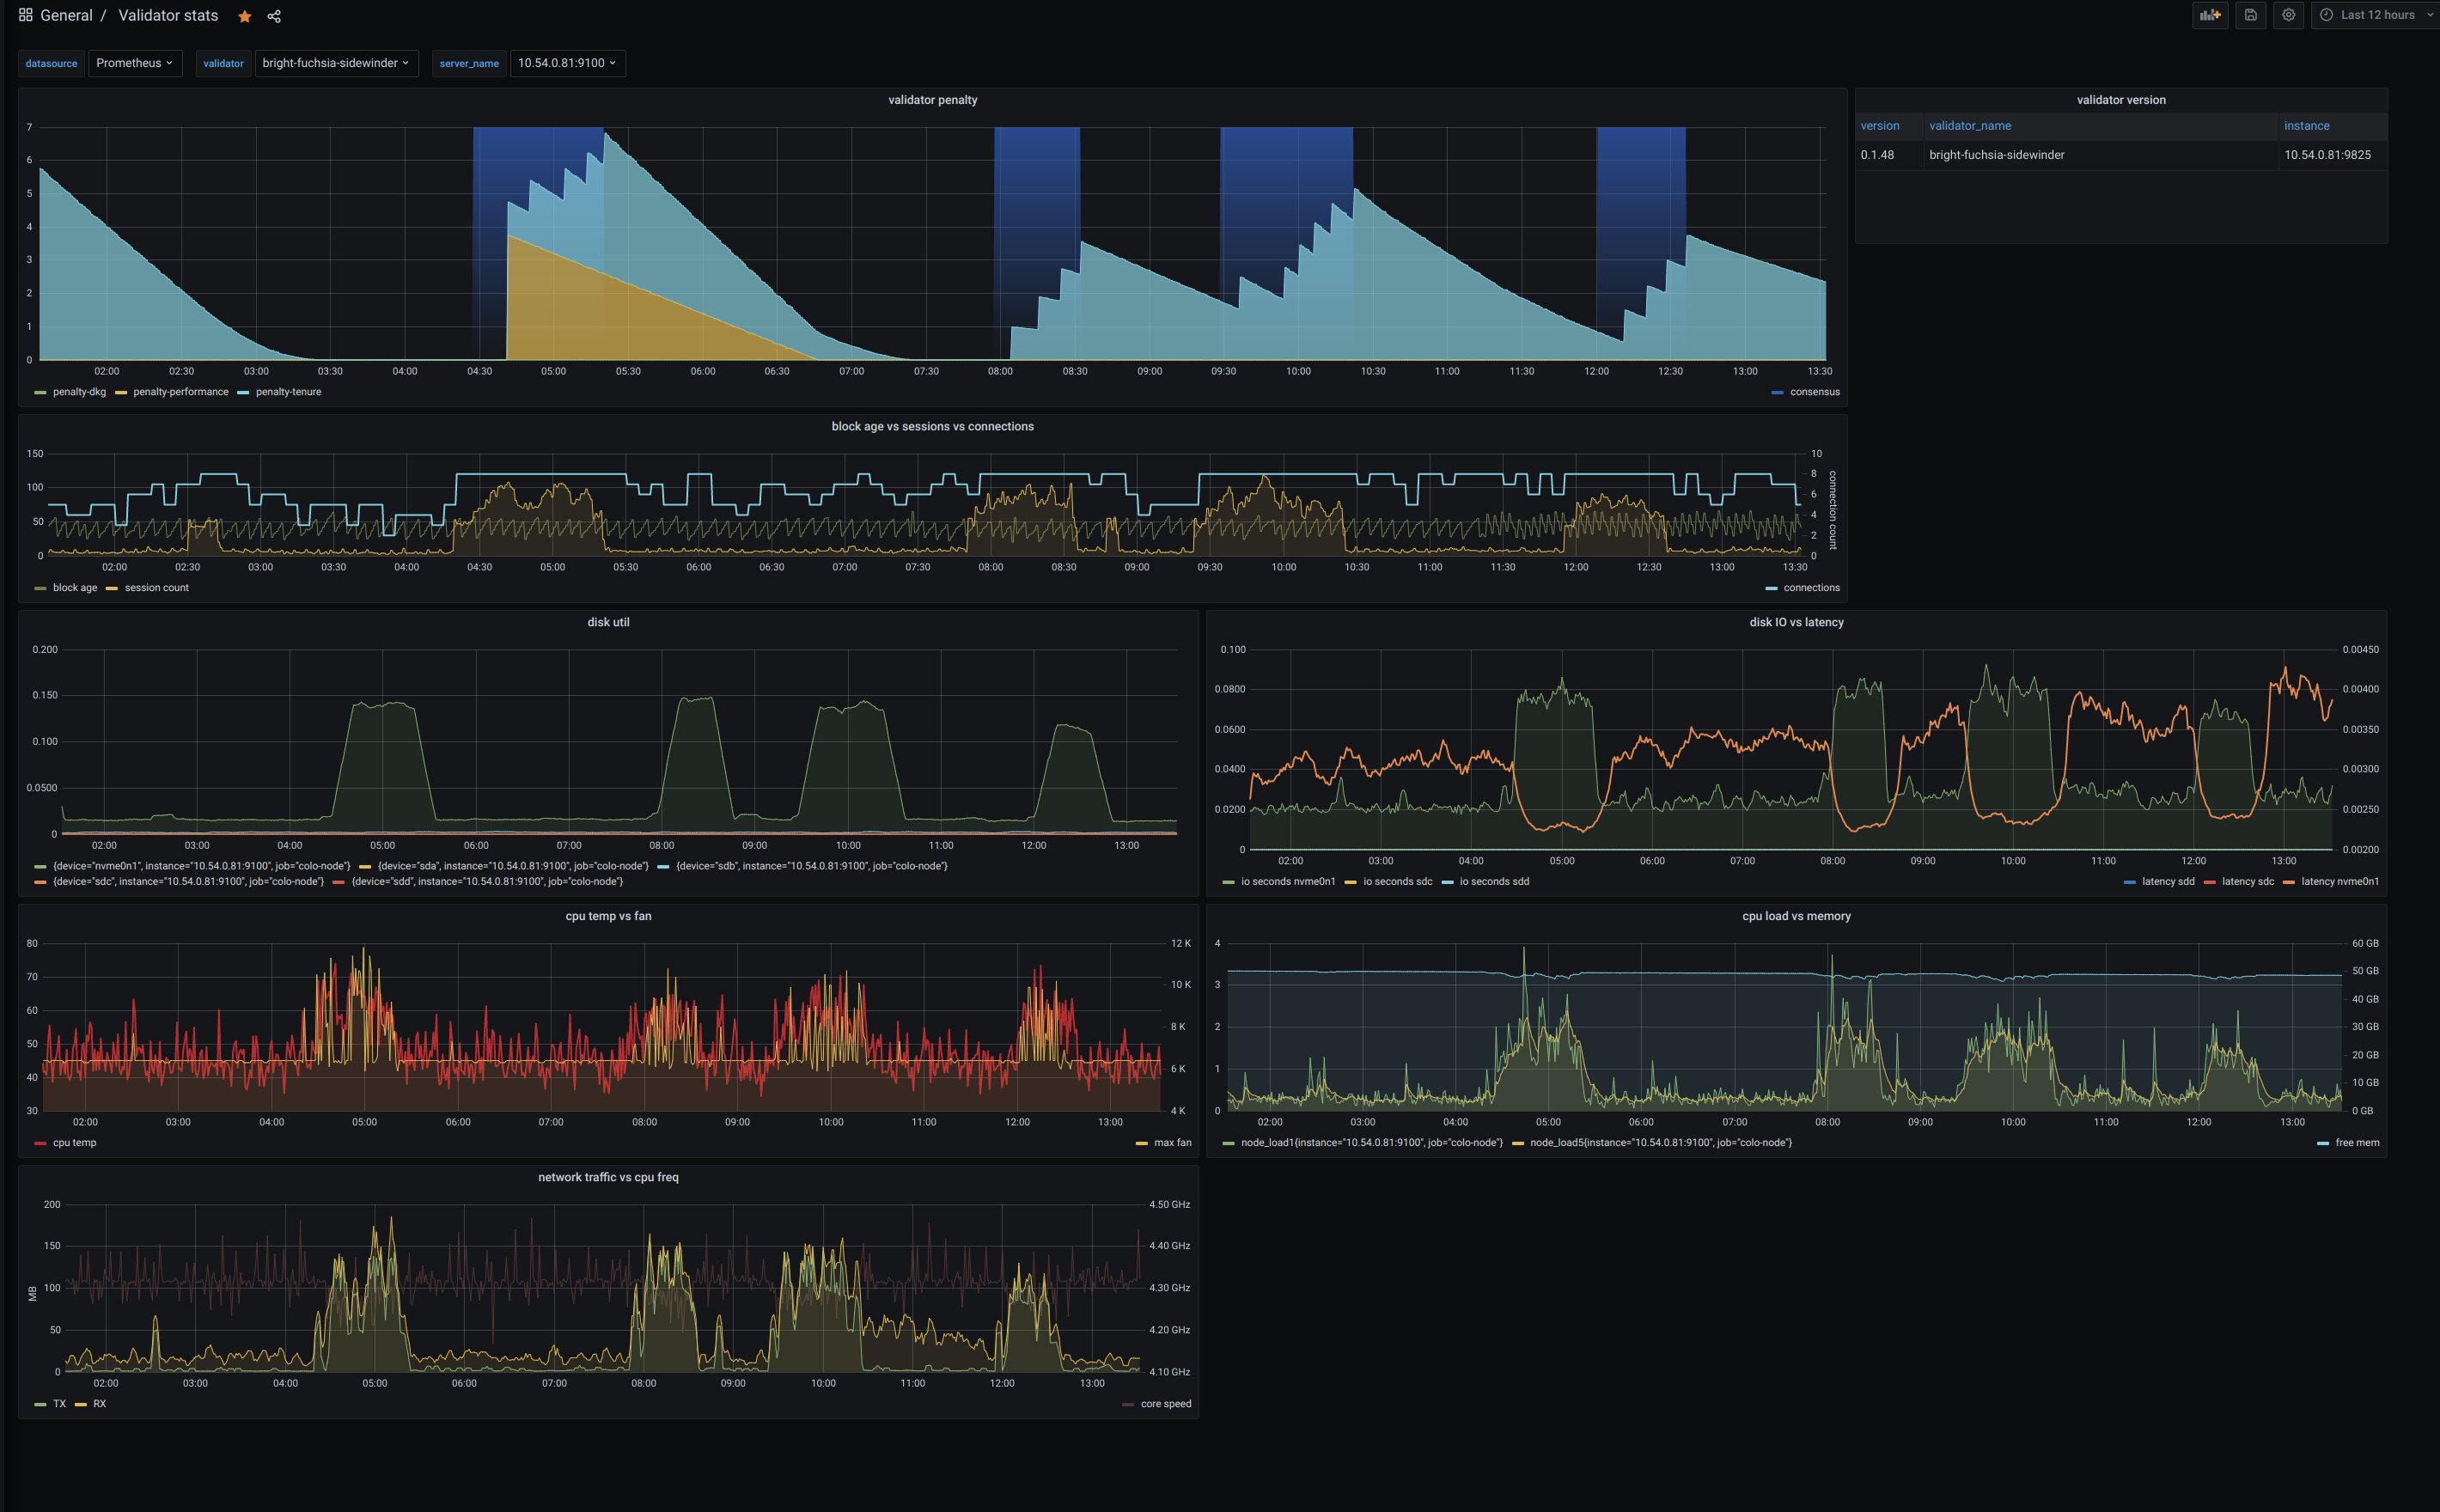
Task: Toggle penalty-tenure legend series
Action: click(x=288, y=392)
